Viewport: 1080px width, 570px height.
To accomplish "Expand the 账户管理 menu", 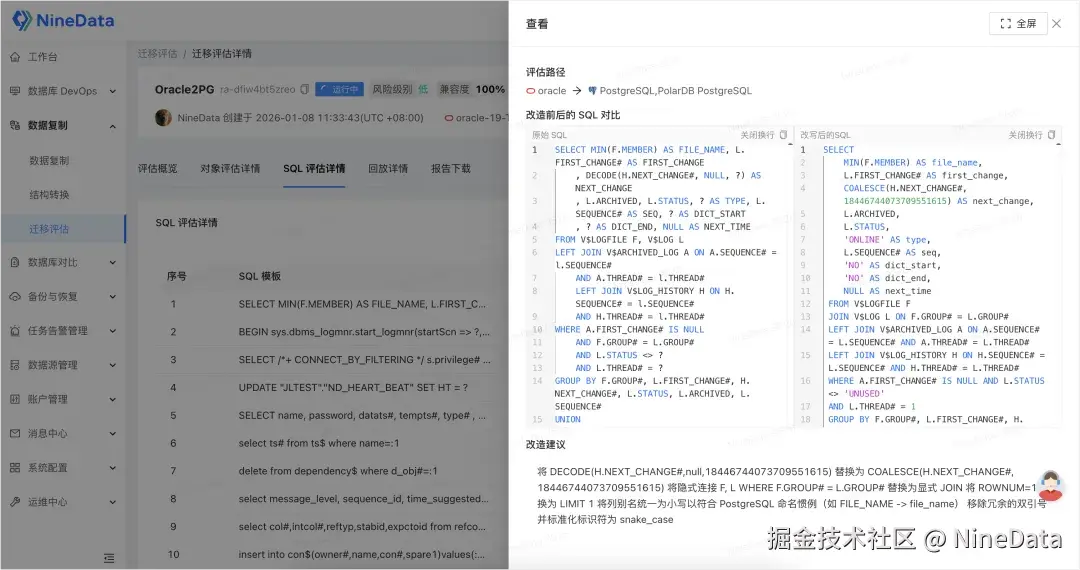I will [112, 399].
